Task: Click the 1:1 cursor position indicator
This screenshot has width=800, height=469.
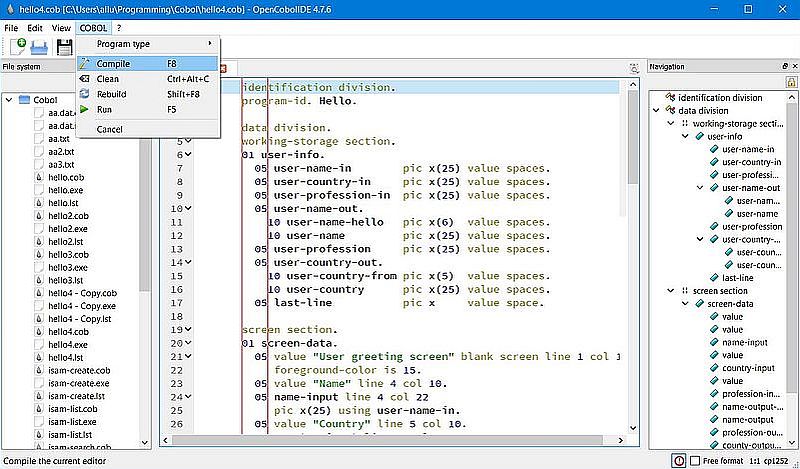Action: point(757,461)
